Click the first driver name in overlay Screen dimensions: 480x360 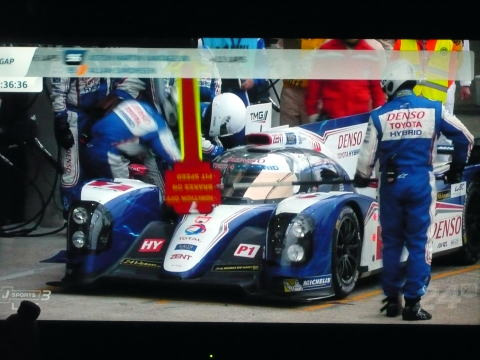pyautogui.click(x=138, y=58)
